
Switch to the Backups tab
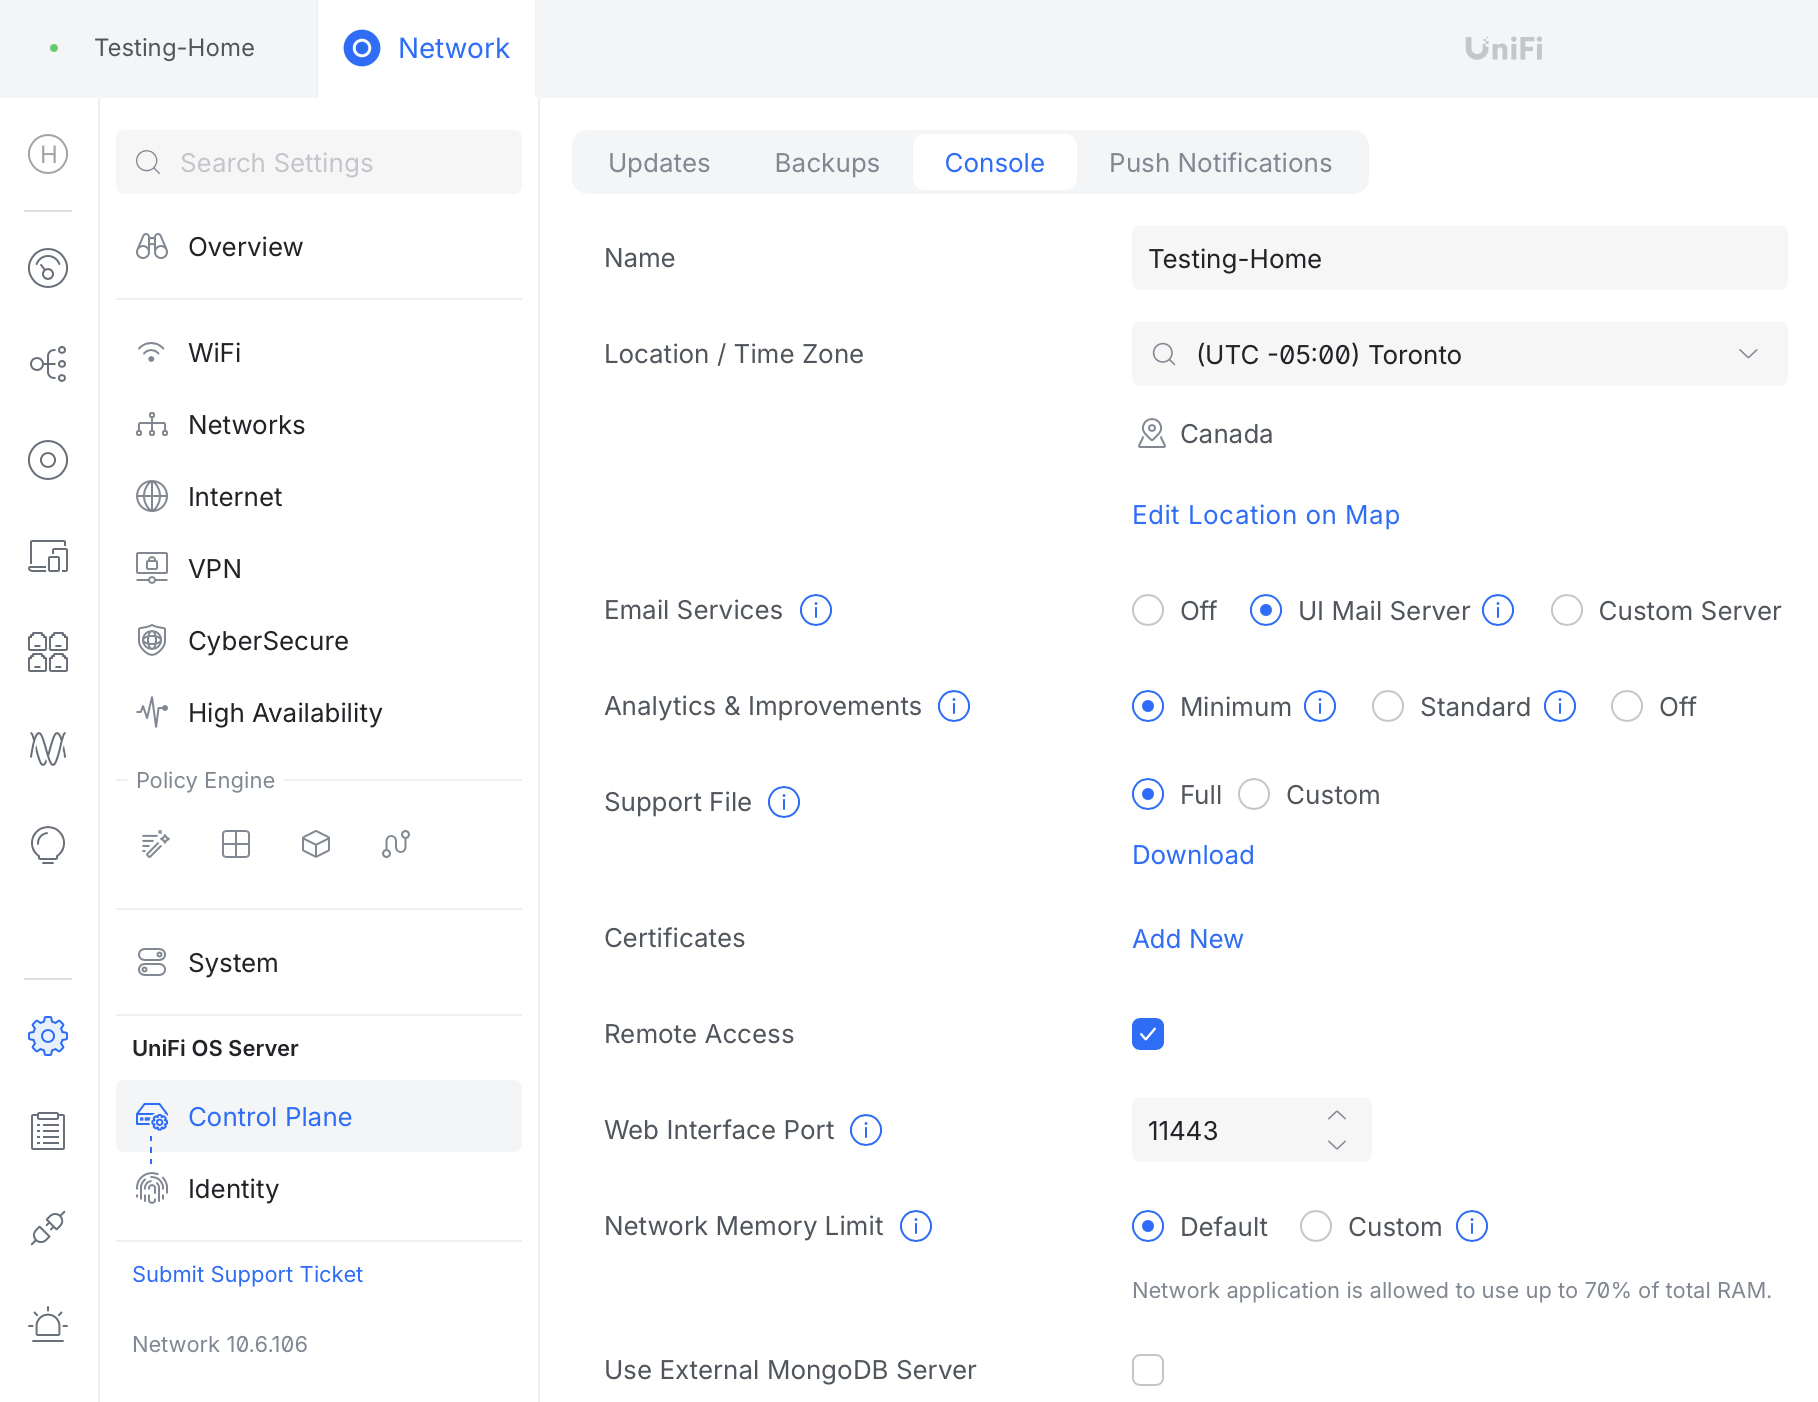(827, 162)
